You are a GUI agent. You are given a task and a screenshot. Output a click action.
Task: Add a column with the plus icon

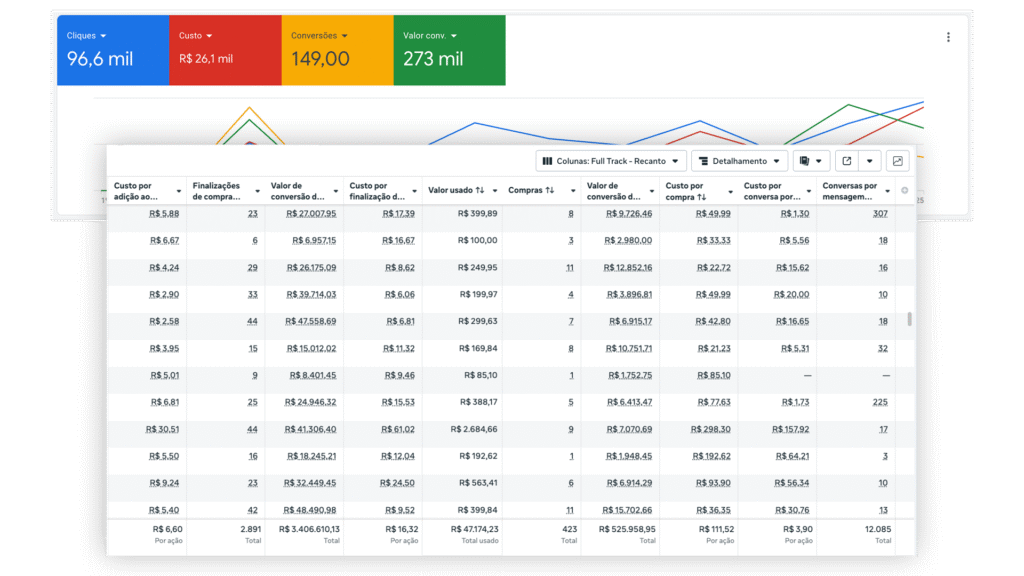coord(905,190)
